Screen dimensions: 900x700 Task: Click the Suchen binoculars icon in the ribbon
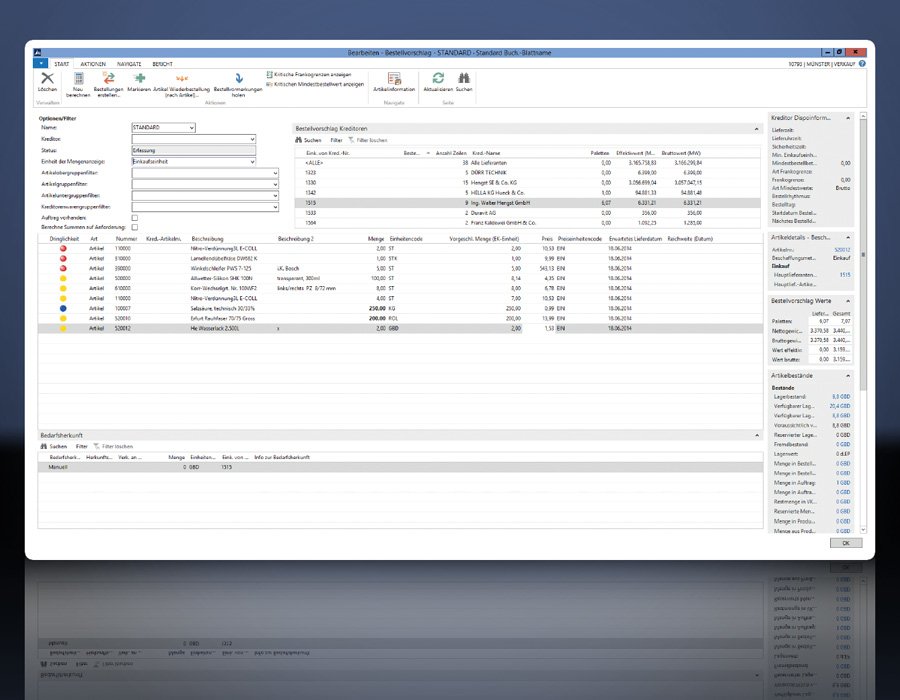(x=464, y=79)
